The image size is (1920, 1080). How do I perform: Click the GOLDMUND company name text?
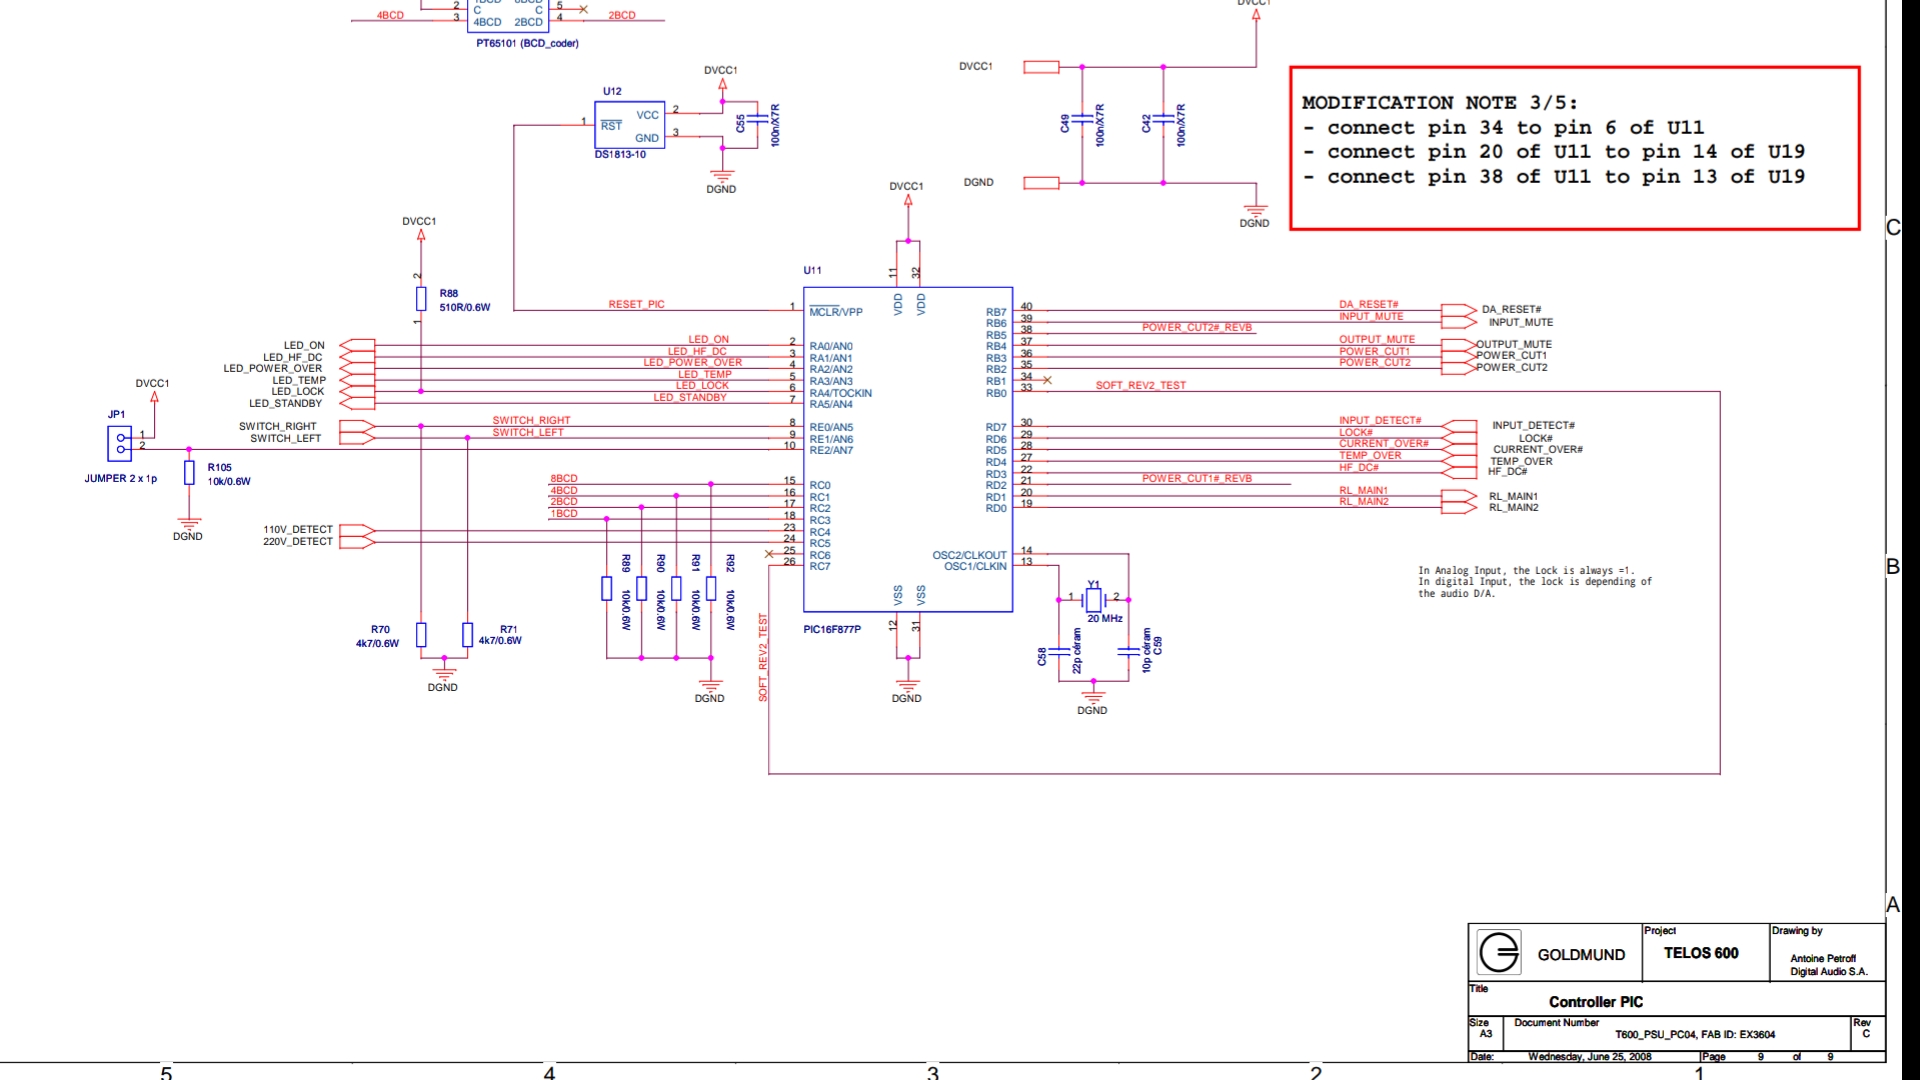point(1581,955)
